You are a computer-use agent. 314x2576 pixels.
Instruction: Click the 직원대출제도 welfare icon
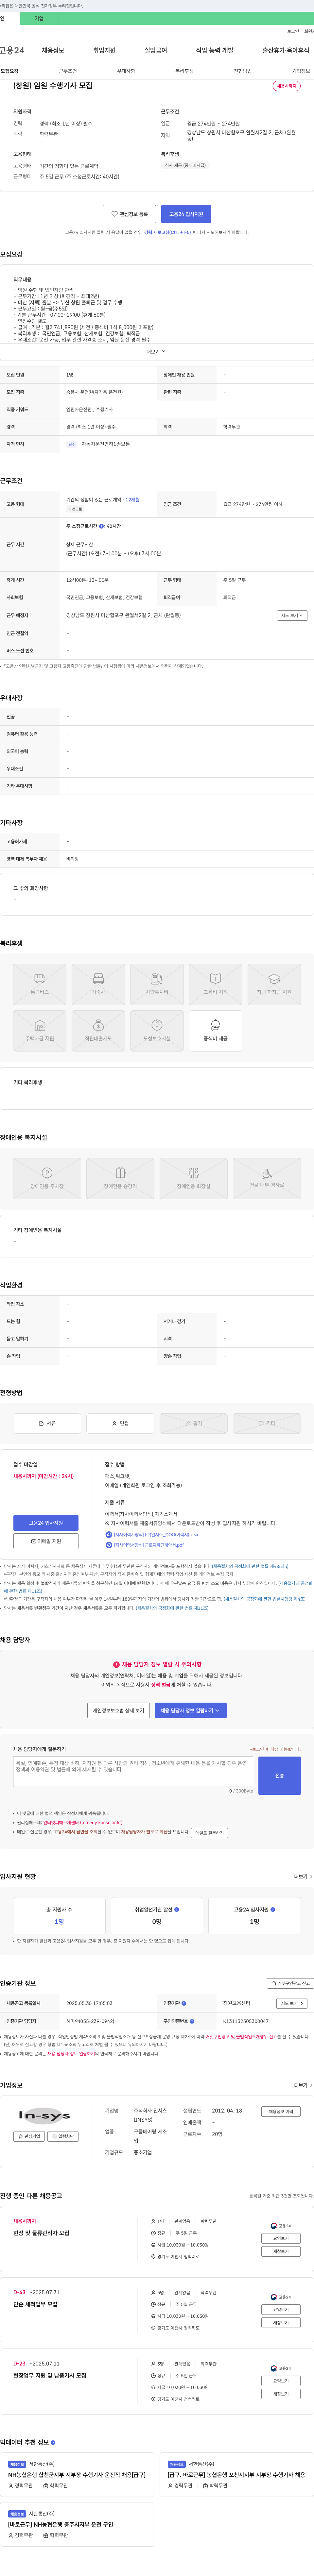coord(98,1031)
